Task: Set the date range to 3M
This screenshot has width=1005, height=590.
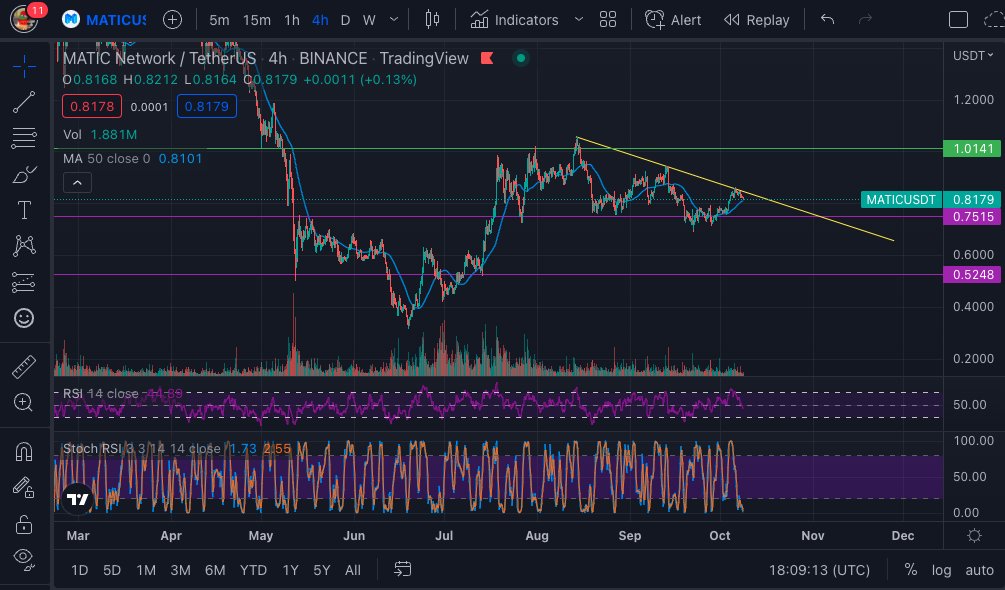Action: pyautogui.click(x=181, y=570)
